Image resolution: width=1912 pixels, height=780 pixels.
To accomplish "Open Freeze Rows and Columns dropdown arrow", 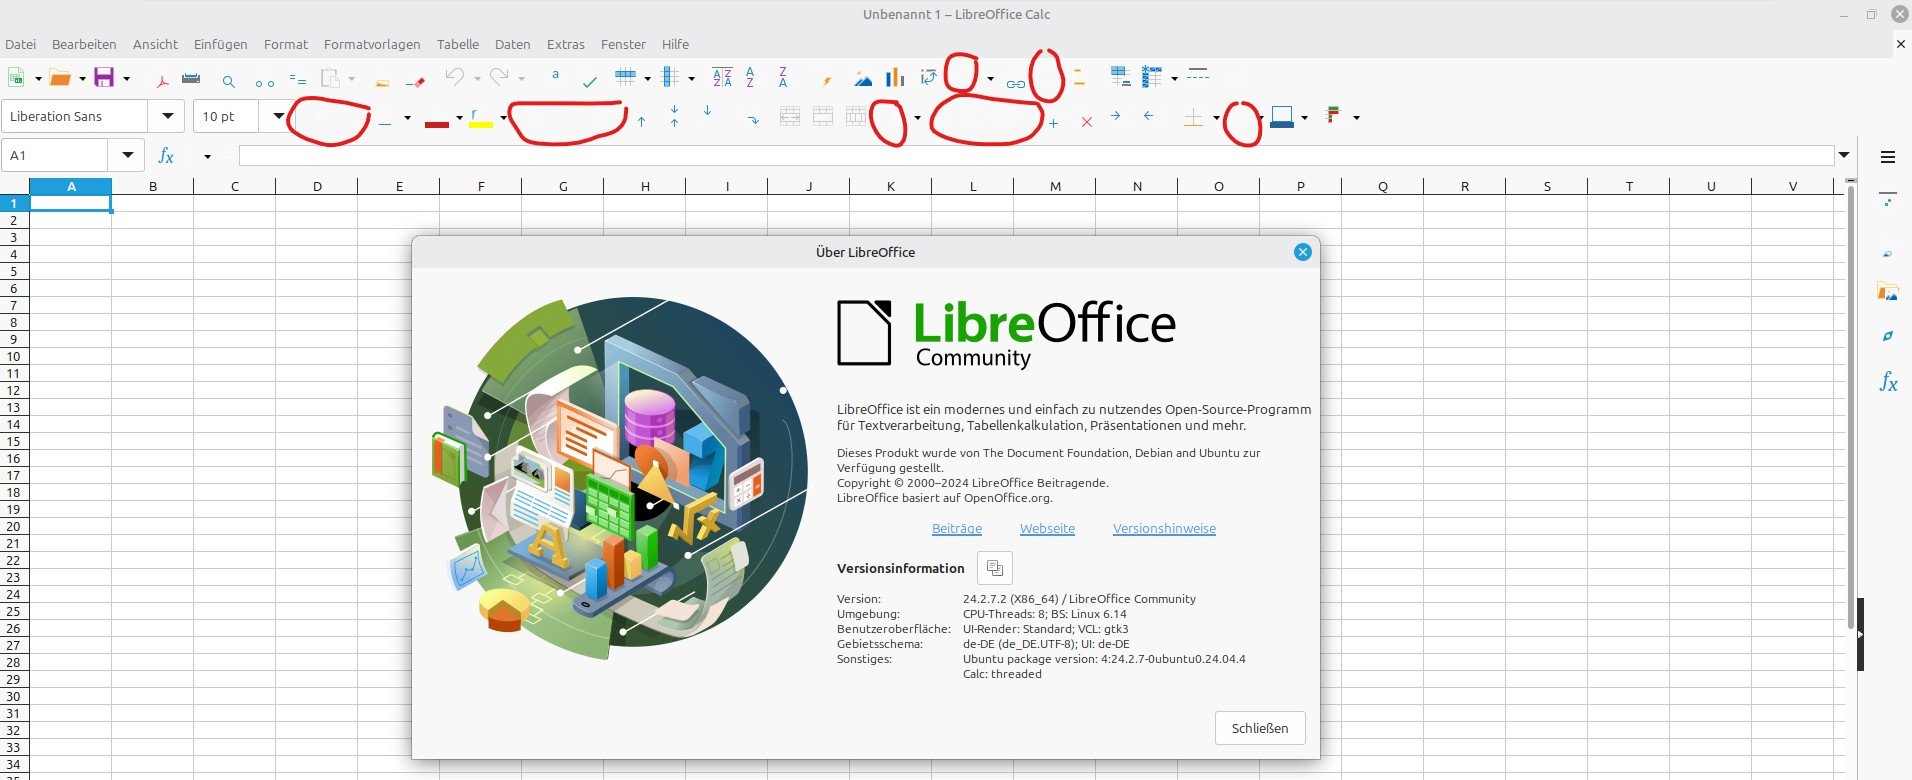I will (x=1174, y=78).
